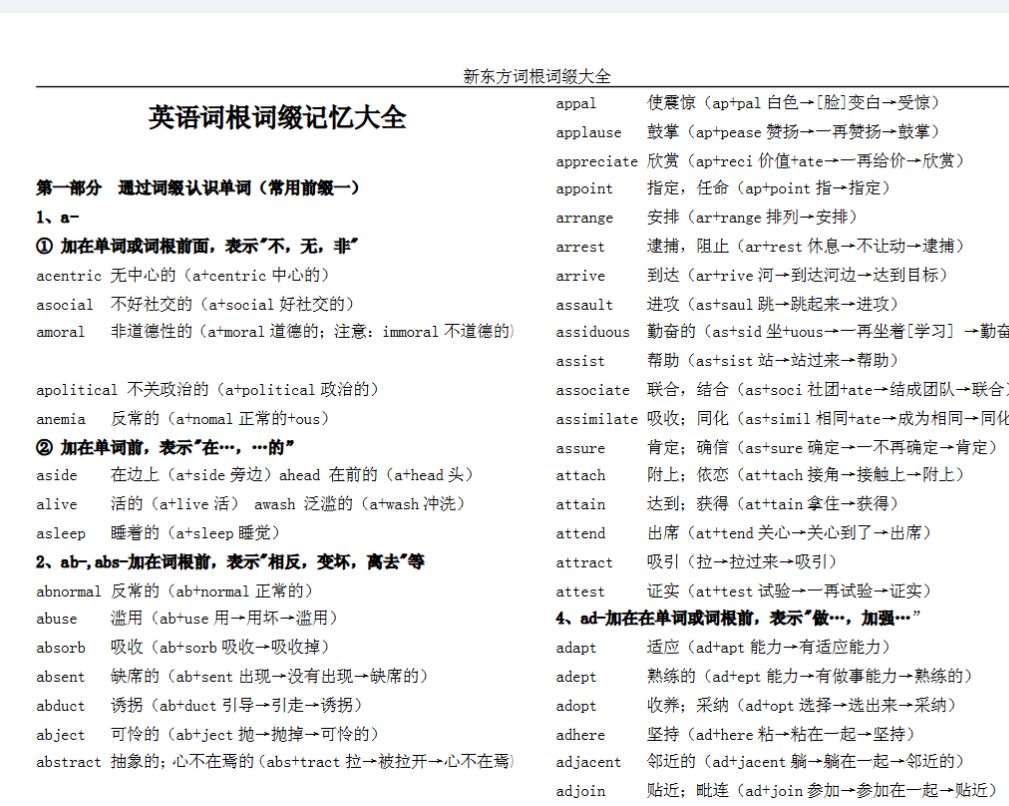Click the word arrange

tap(584, 219)
